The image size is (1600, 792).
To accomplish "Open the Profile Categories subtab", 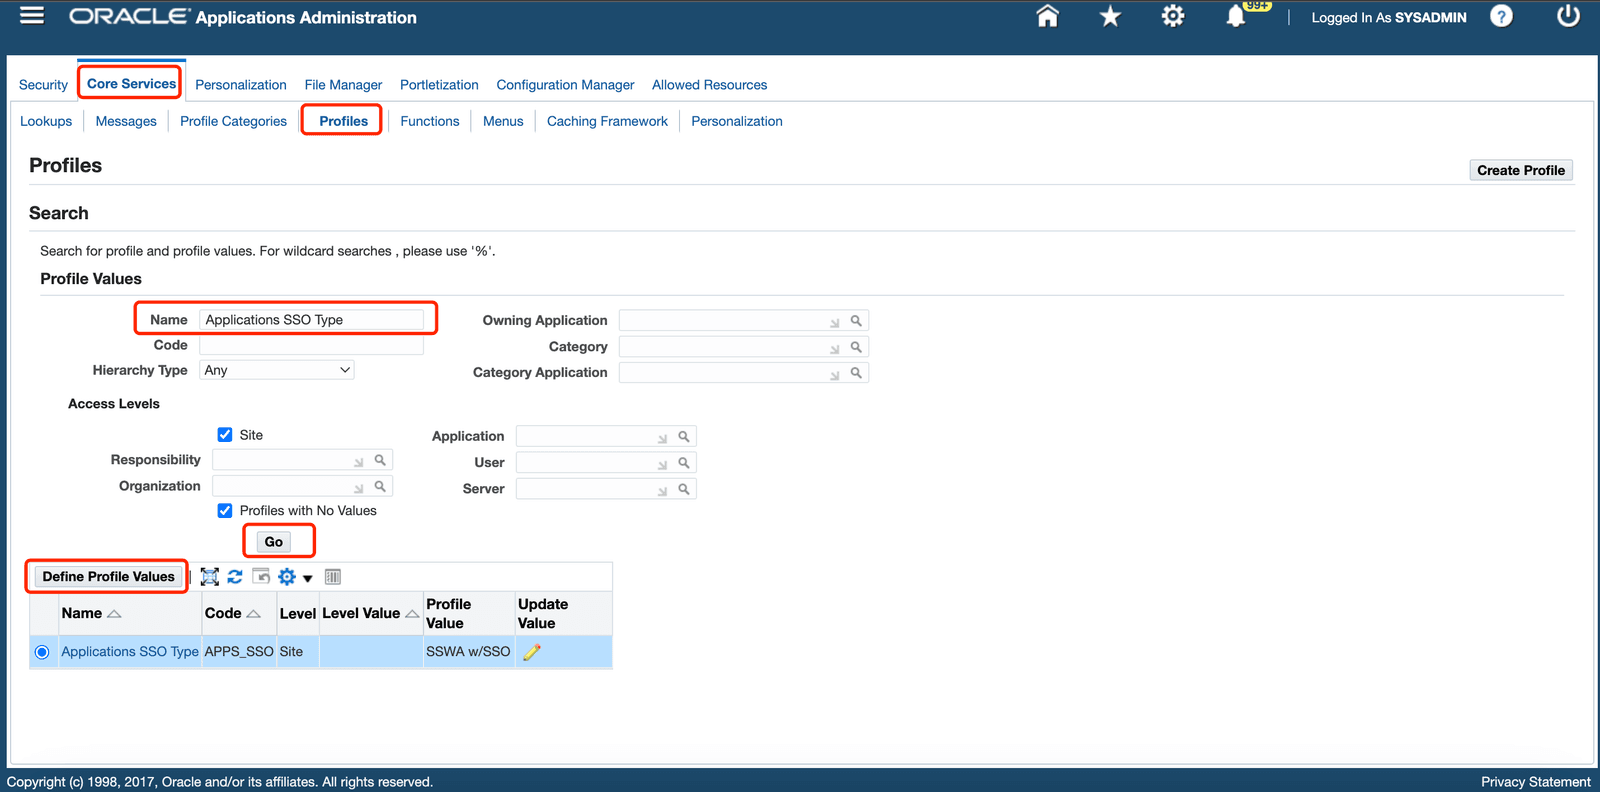I will [x=233, y=121].
